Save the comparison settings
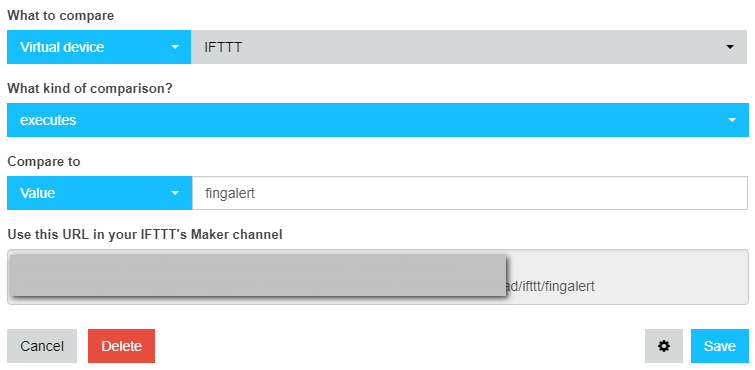The image size is (755, 370). (720, 346)
